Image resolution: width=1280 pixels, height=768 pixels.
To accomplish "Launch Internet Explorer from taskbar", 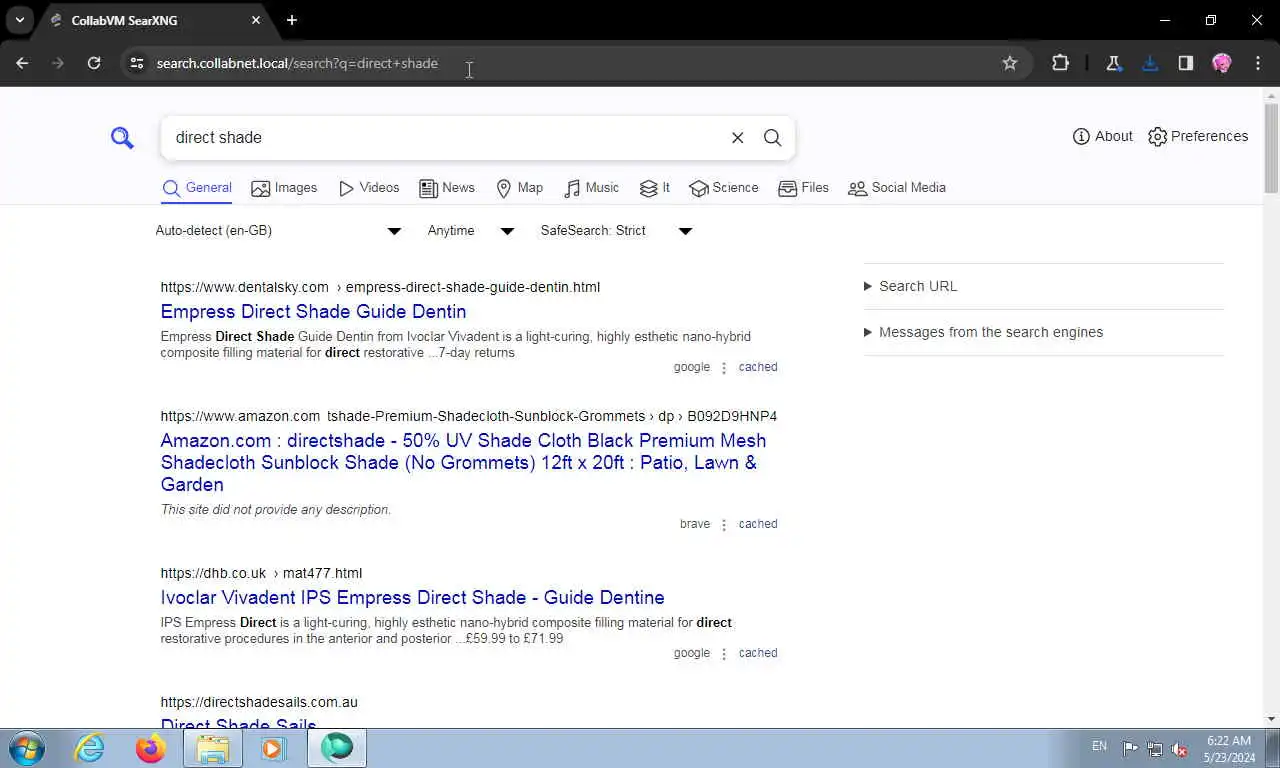I will click(89, 748).
